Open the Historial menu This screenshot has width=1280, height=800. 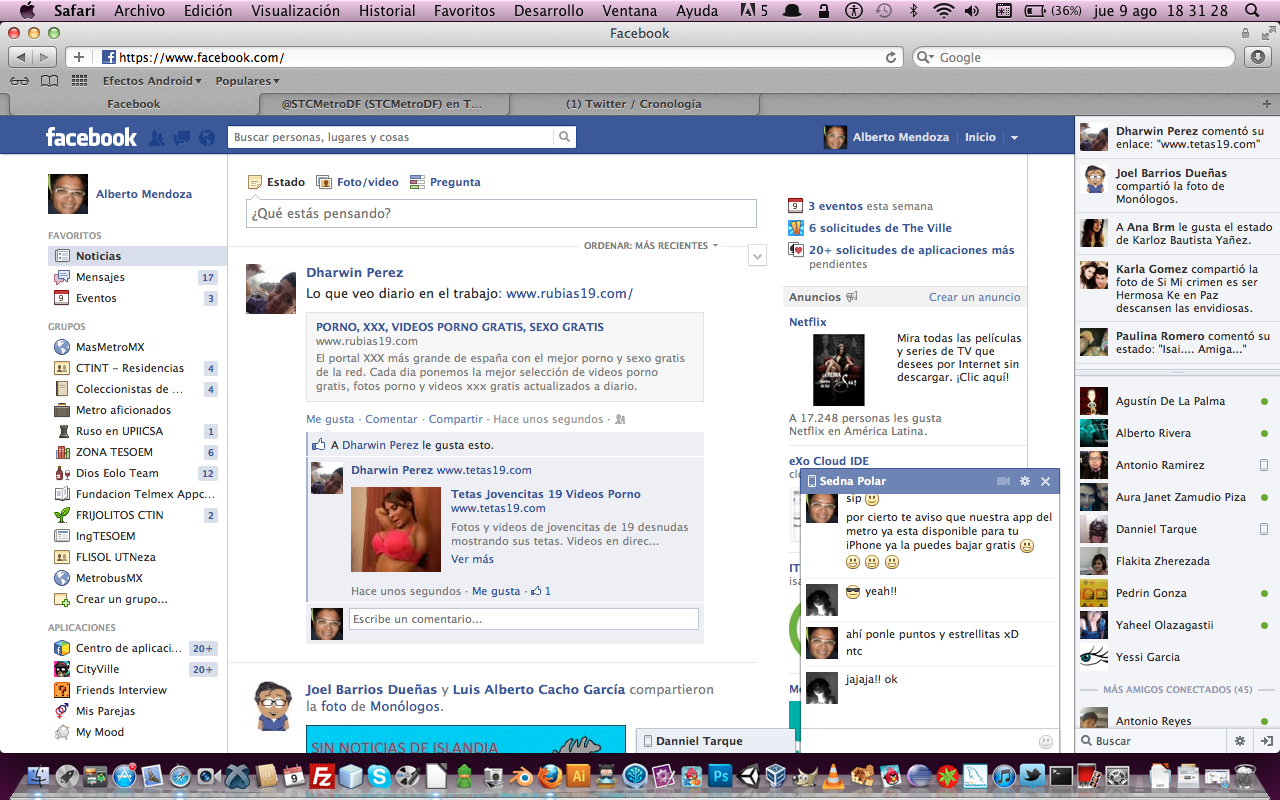click(387, 11)
